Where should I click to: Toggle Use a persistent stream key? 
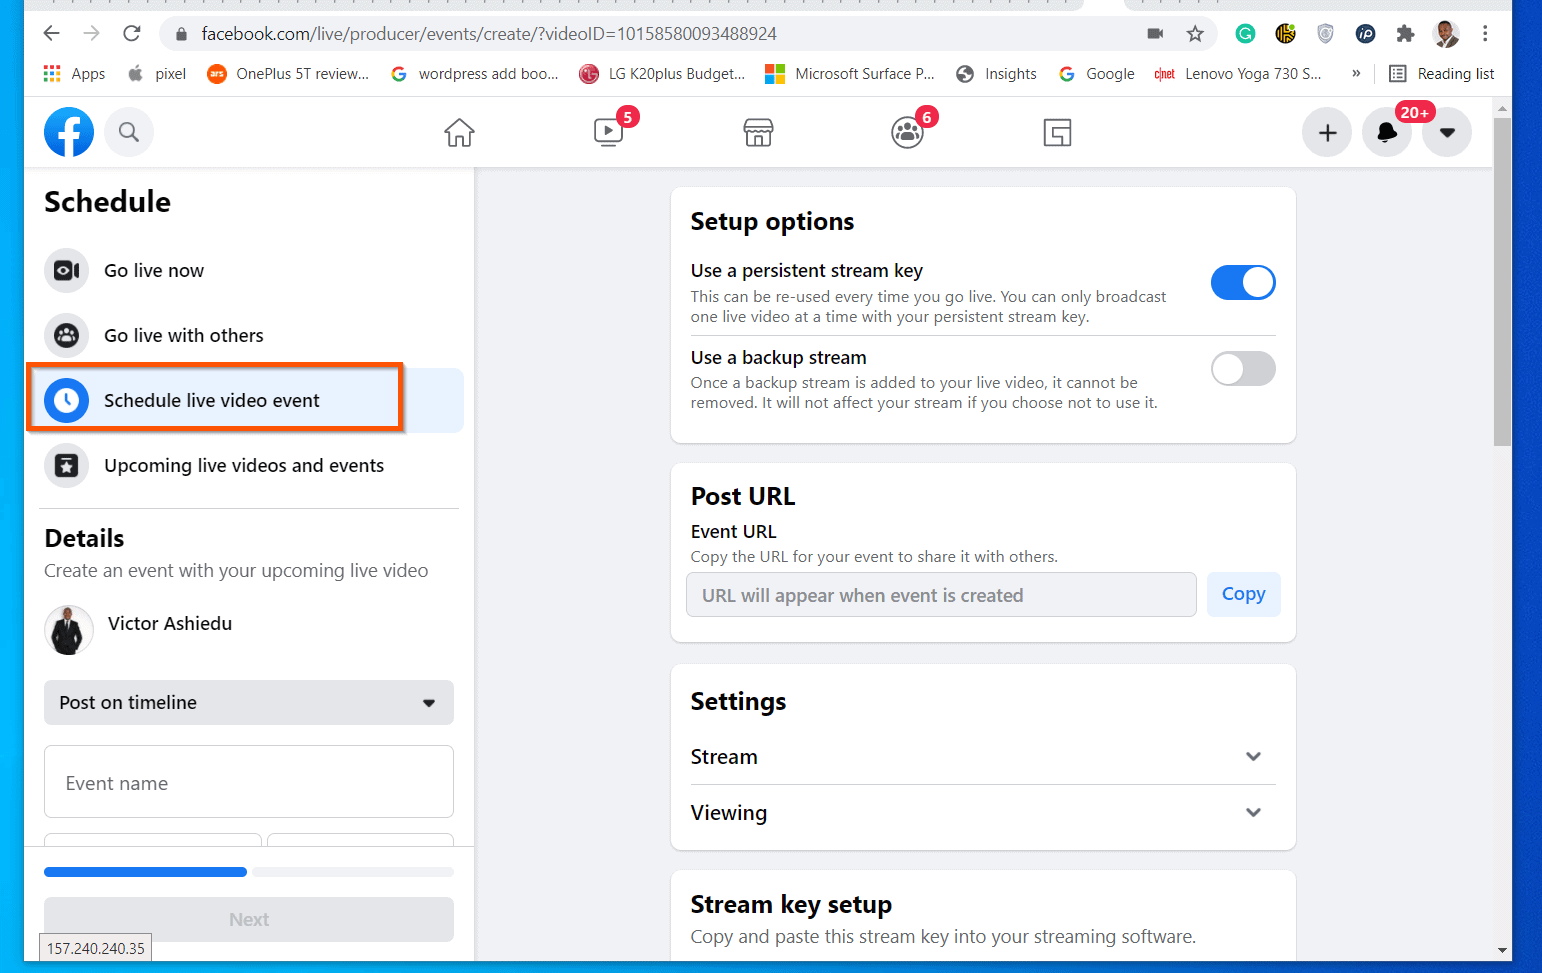[x=1243, y=282]
